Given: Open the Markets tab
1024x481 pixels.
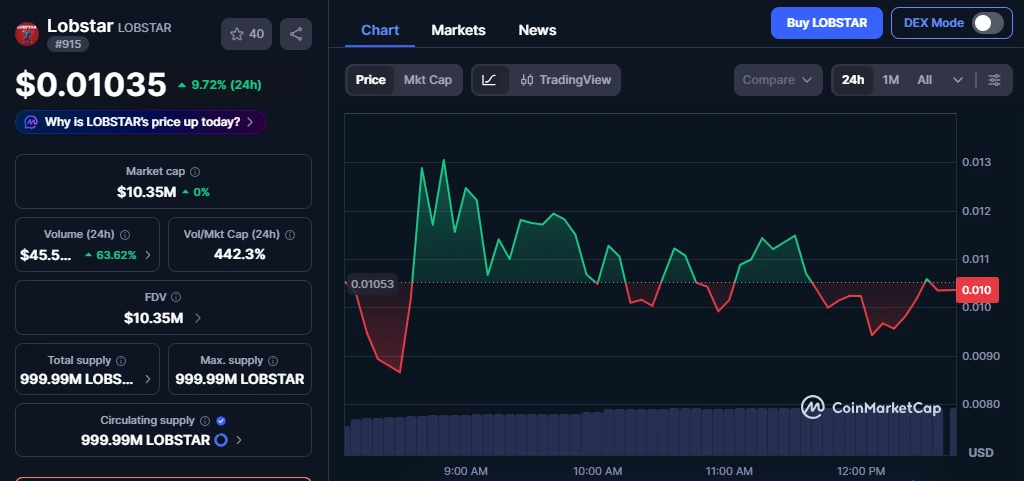Looking at the screenshot, I should [458, 30].
